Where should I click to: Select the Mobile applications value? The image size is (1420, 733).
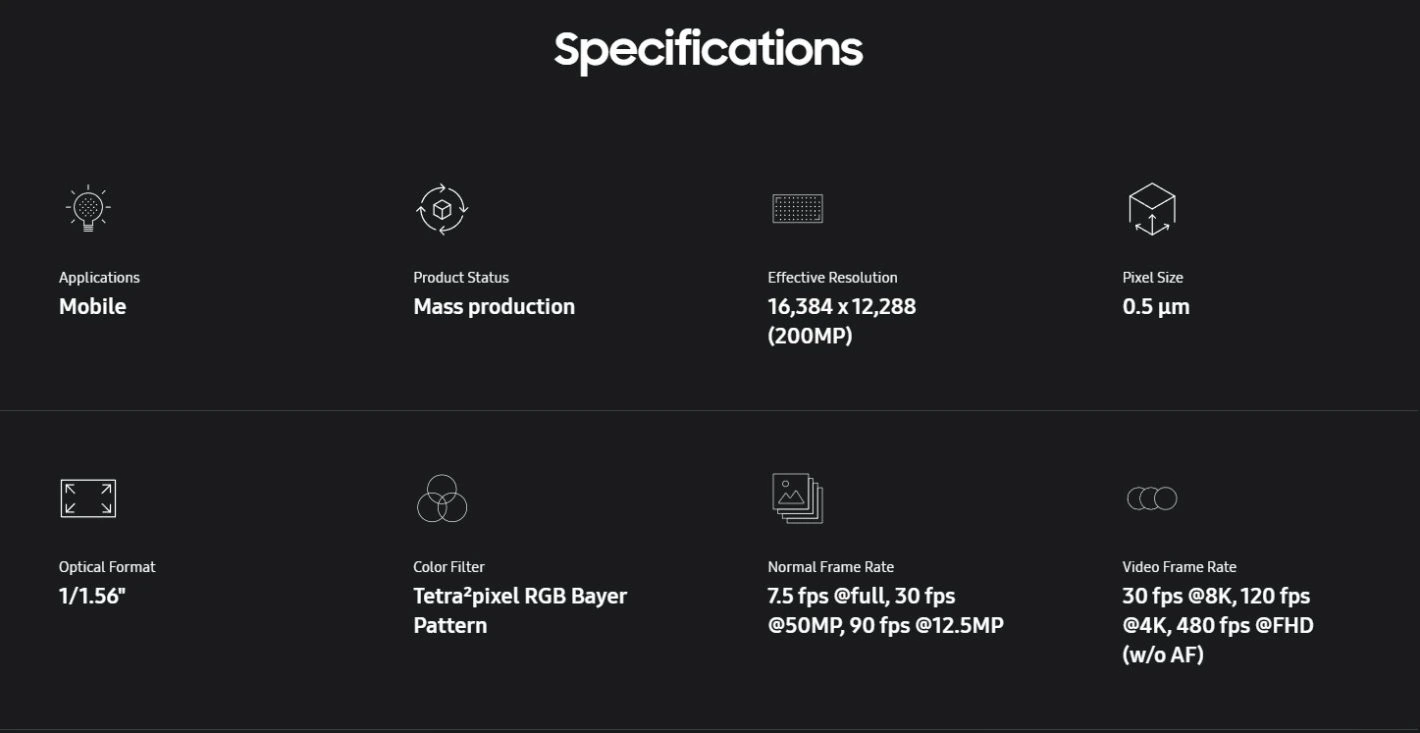(92, 307)
